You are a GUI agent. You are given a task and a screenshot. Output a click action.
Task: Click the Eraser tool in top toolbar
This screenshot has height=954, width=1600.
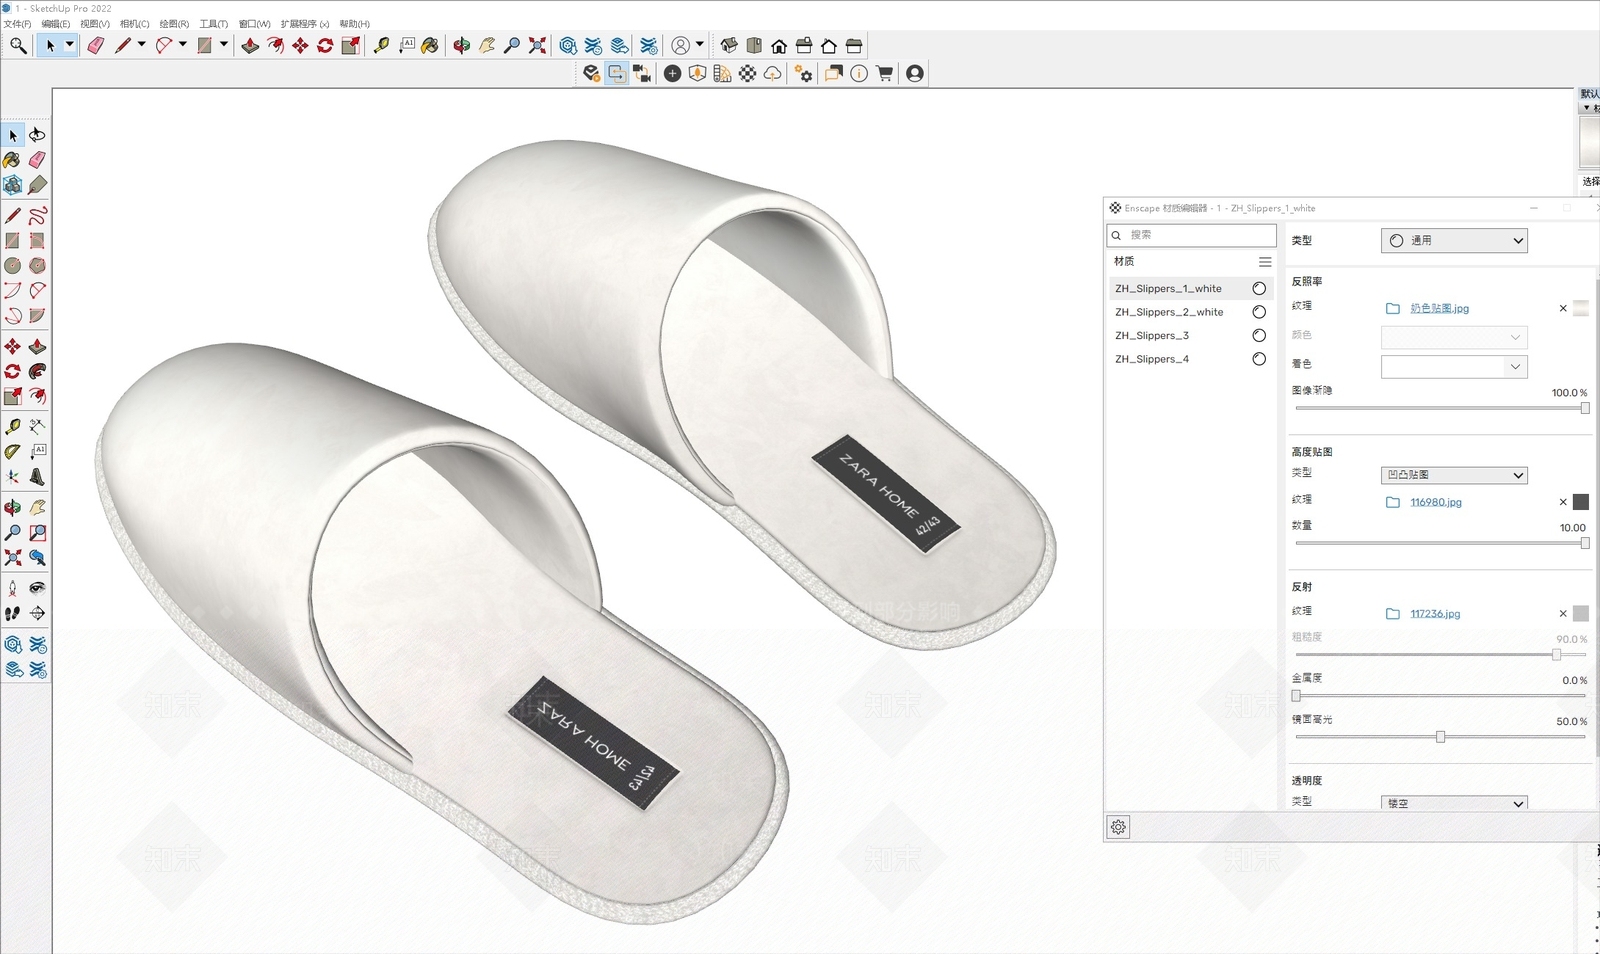point(95,45)
